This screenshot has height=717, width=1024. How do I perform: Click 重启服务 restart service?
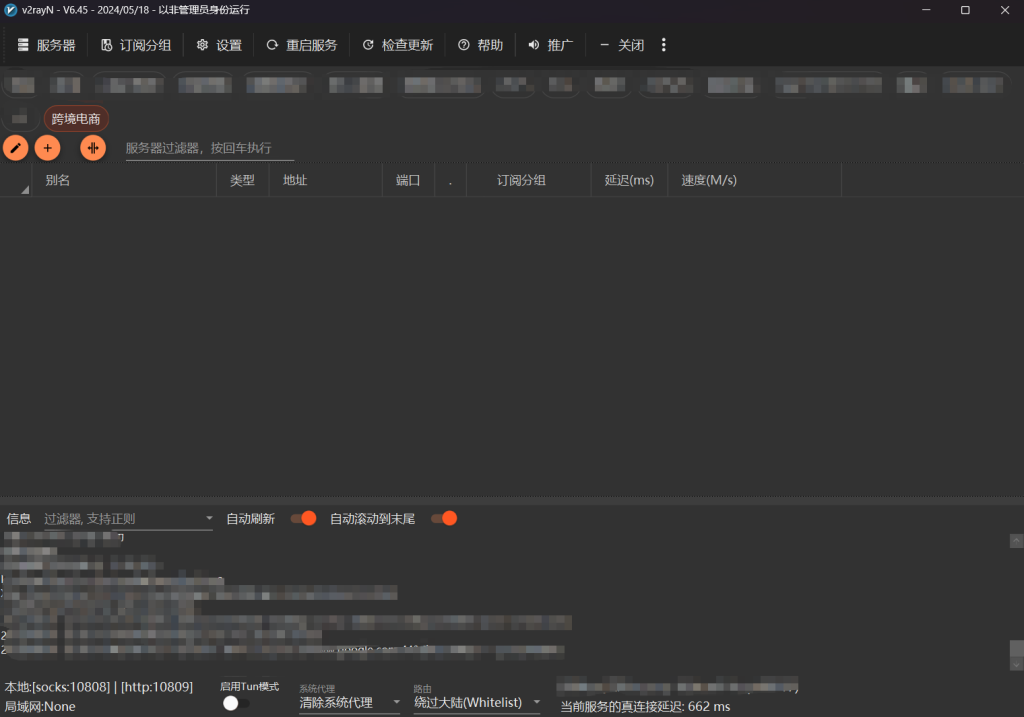pos(301,45)
